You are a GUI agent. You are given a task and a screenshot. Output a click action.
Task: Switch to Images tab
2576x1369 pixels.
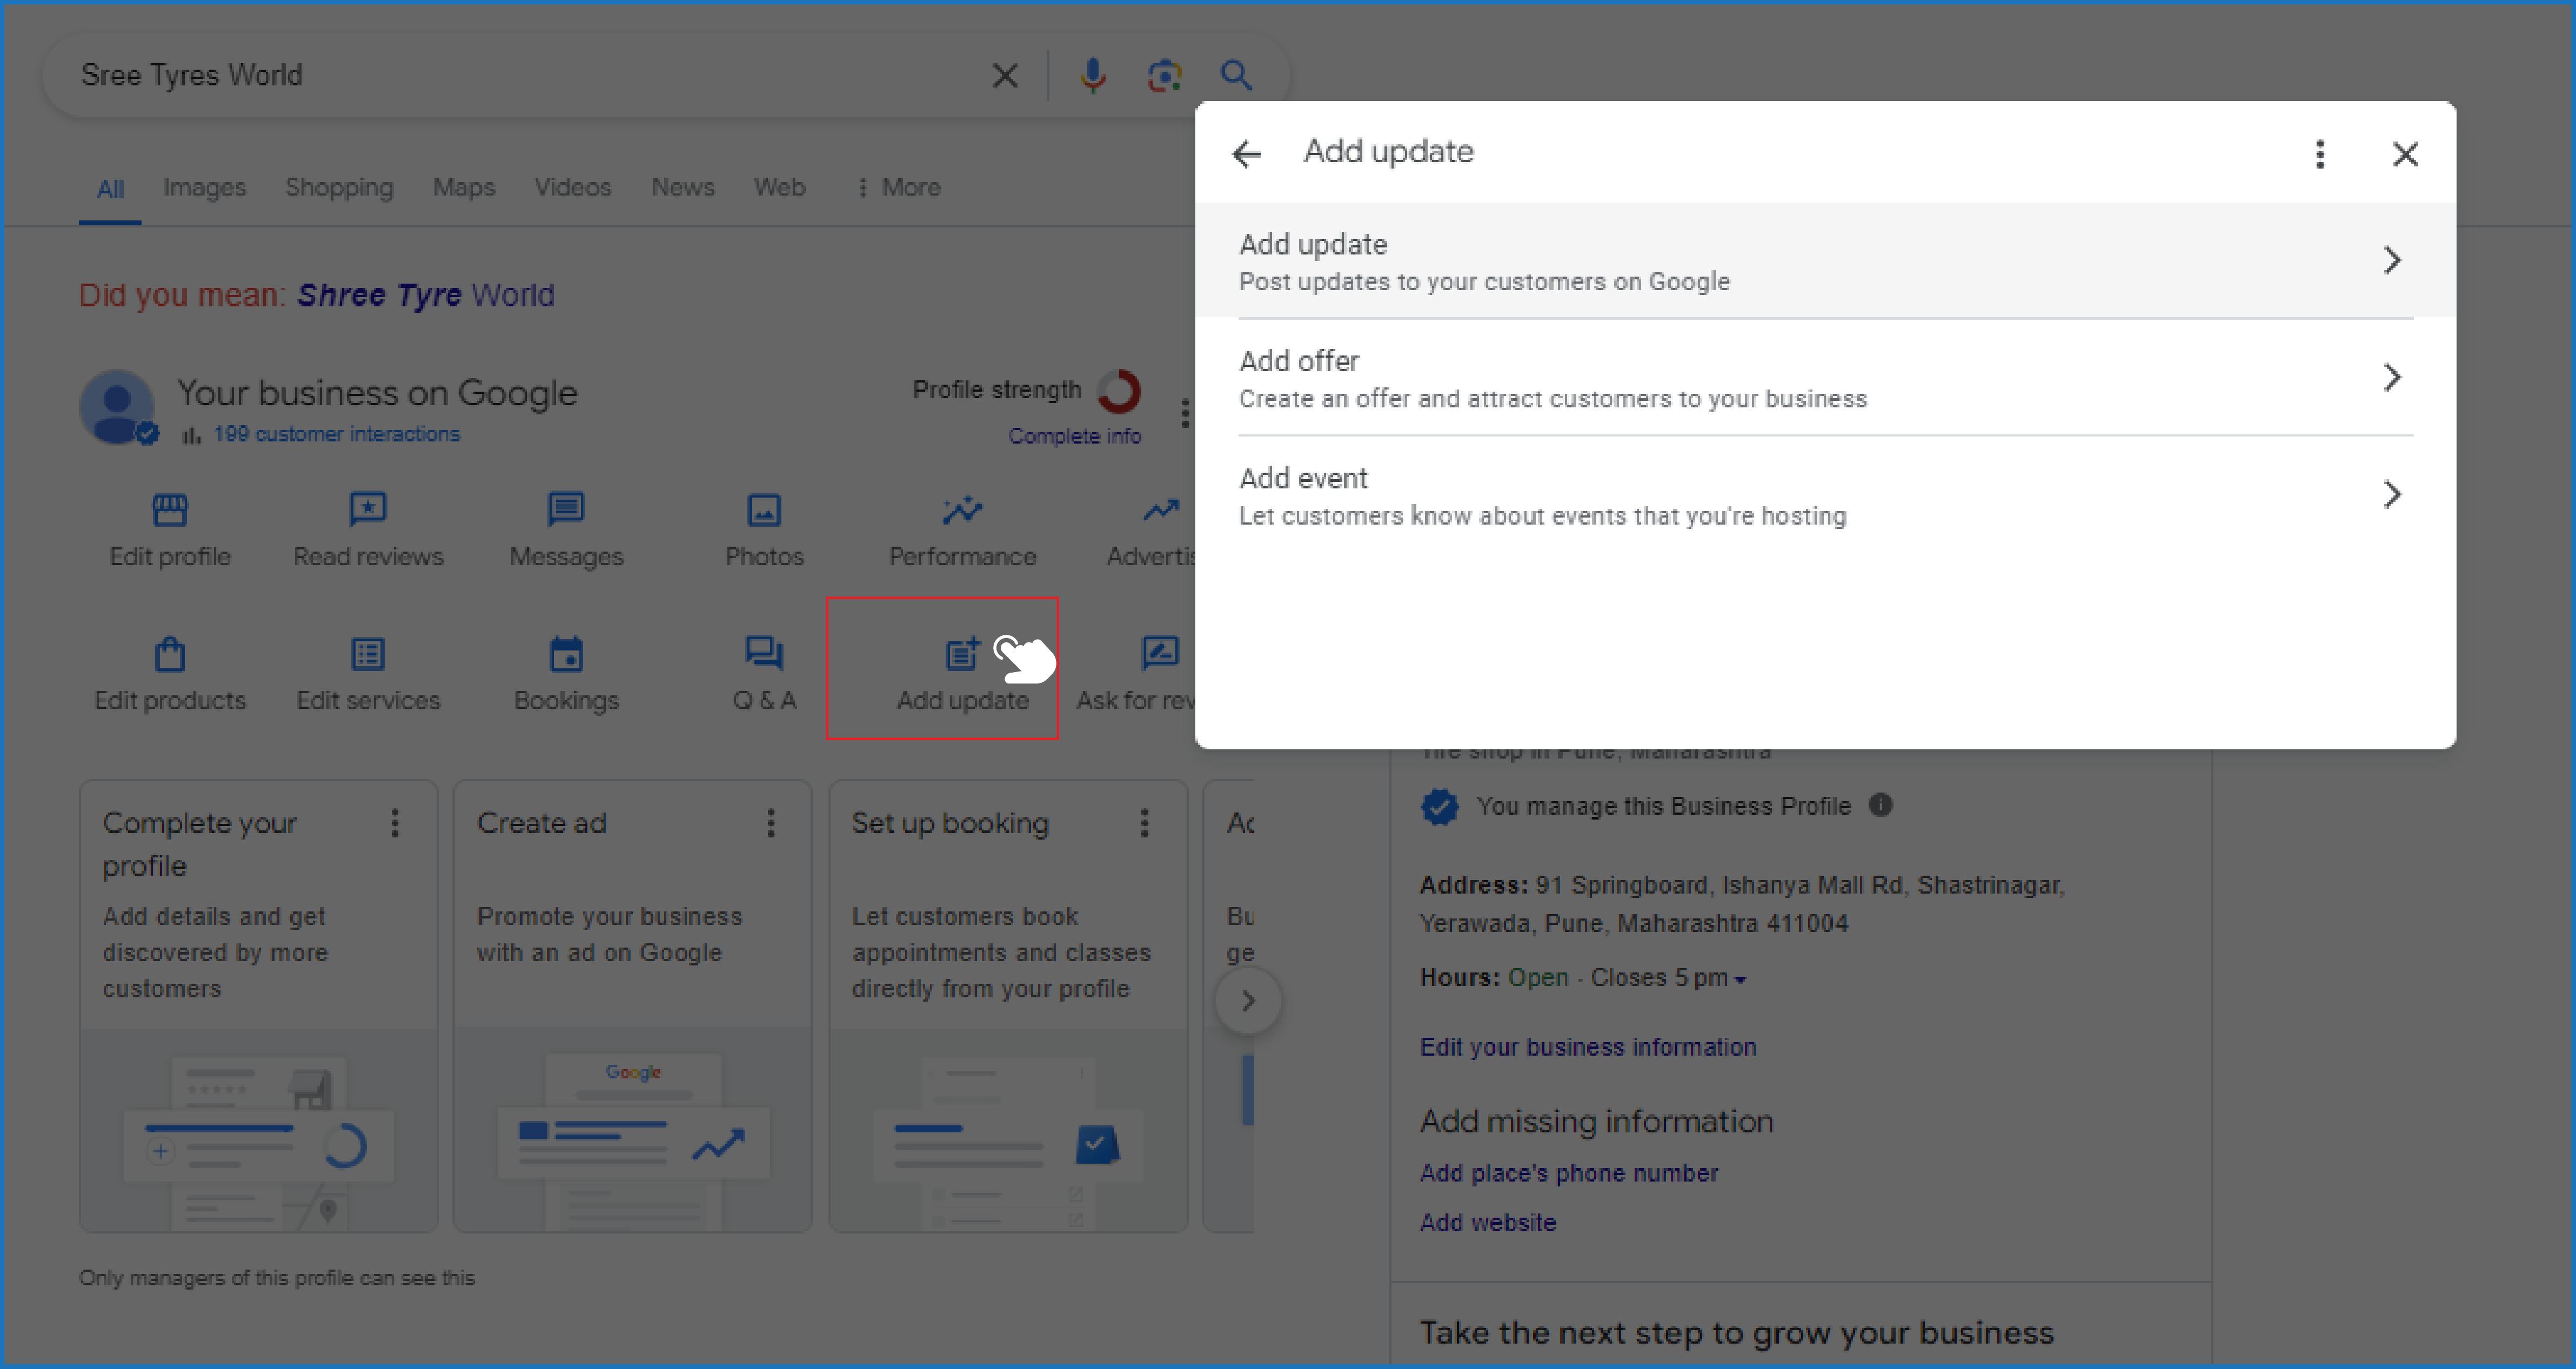(204, 187)
